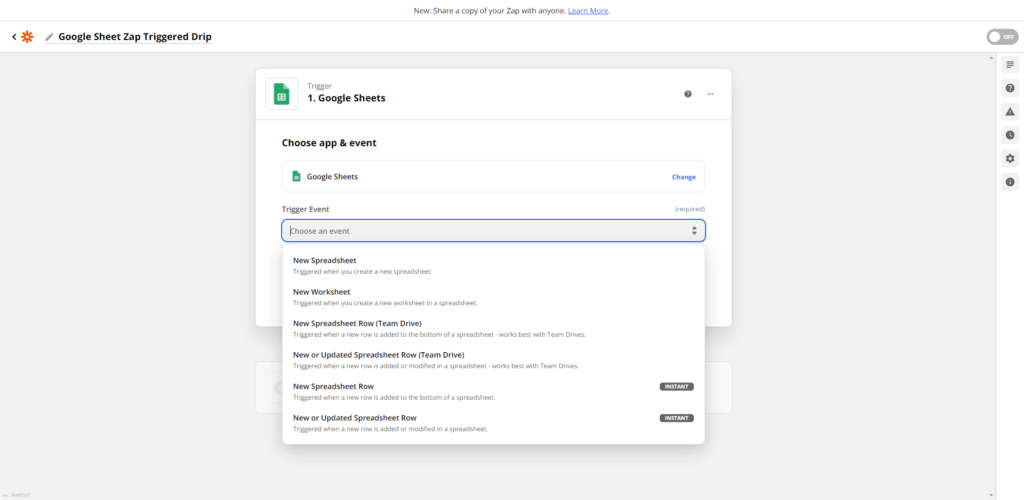Screen dimensions: 1024x500
Task: Open Zap history clock icon in sidebar
Action: [1010, 135]
